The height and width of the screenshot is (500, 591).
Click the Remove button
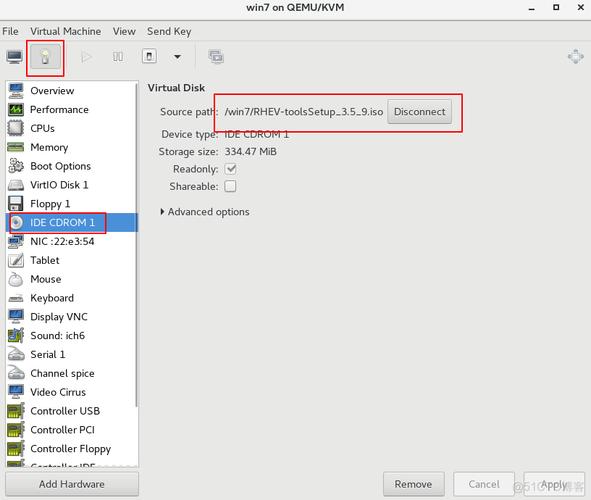[x=413, y=484]
